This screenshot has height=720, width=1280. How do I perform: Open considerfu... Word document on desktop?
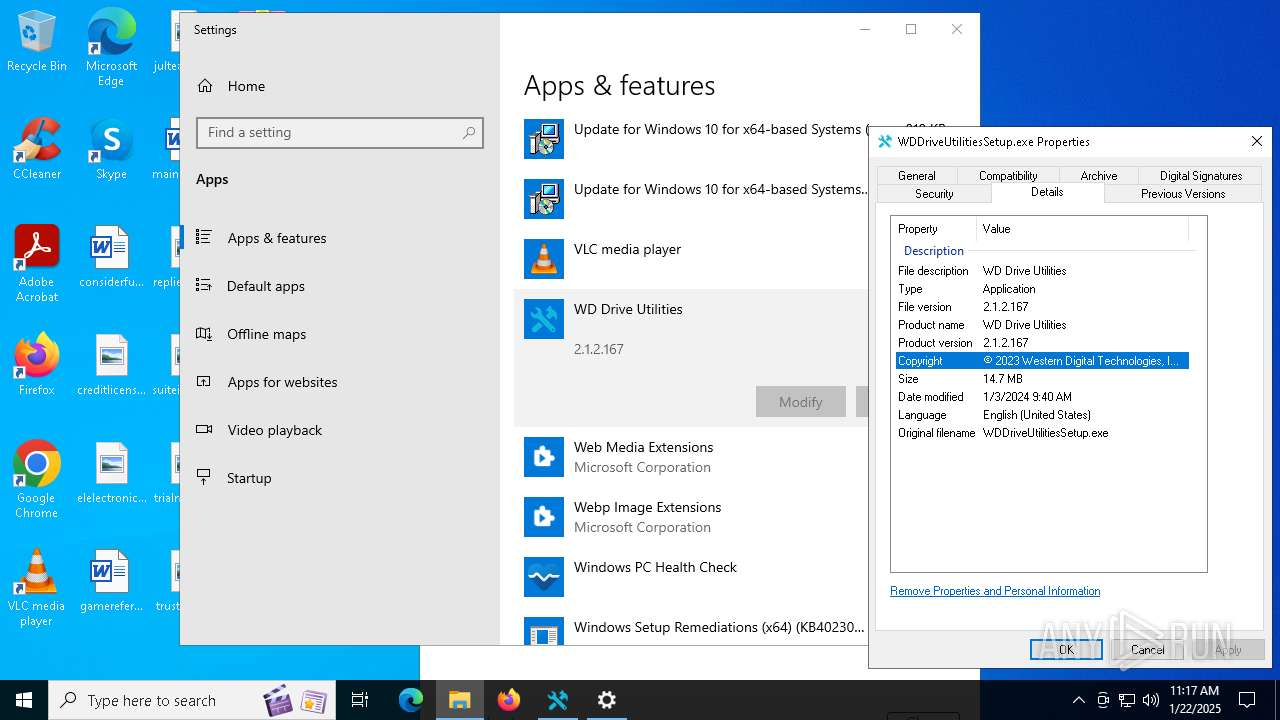click(111, 256)
